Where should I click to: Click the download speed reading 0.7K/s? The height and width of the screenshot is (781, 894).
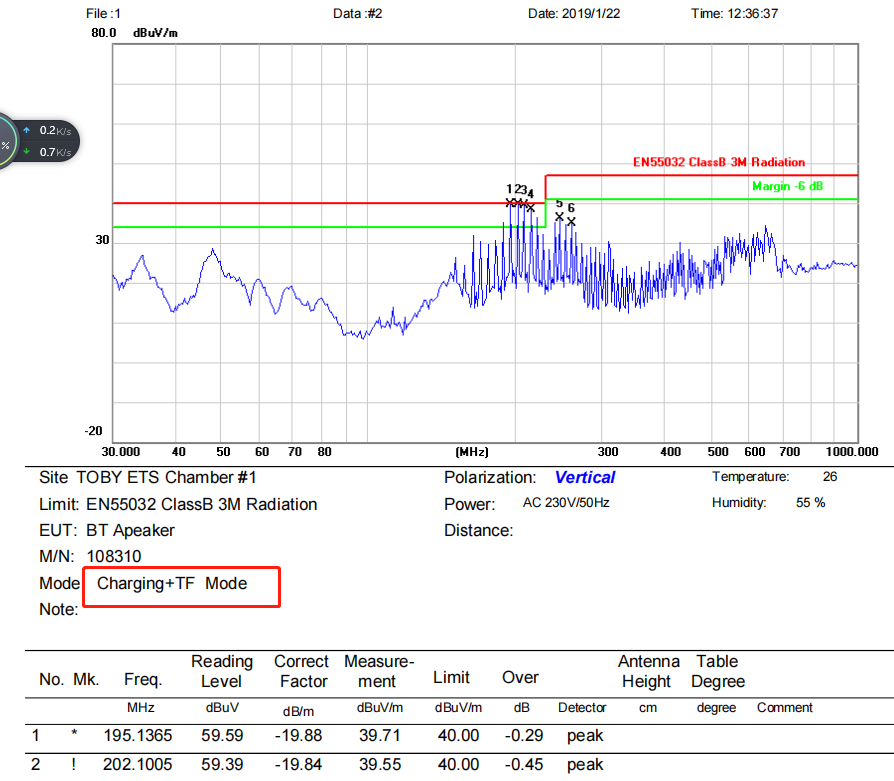pyautogui.click(x=55, y=152)
